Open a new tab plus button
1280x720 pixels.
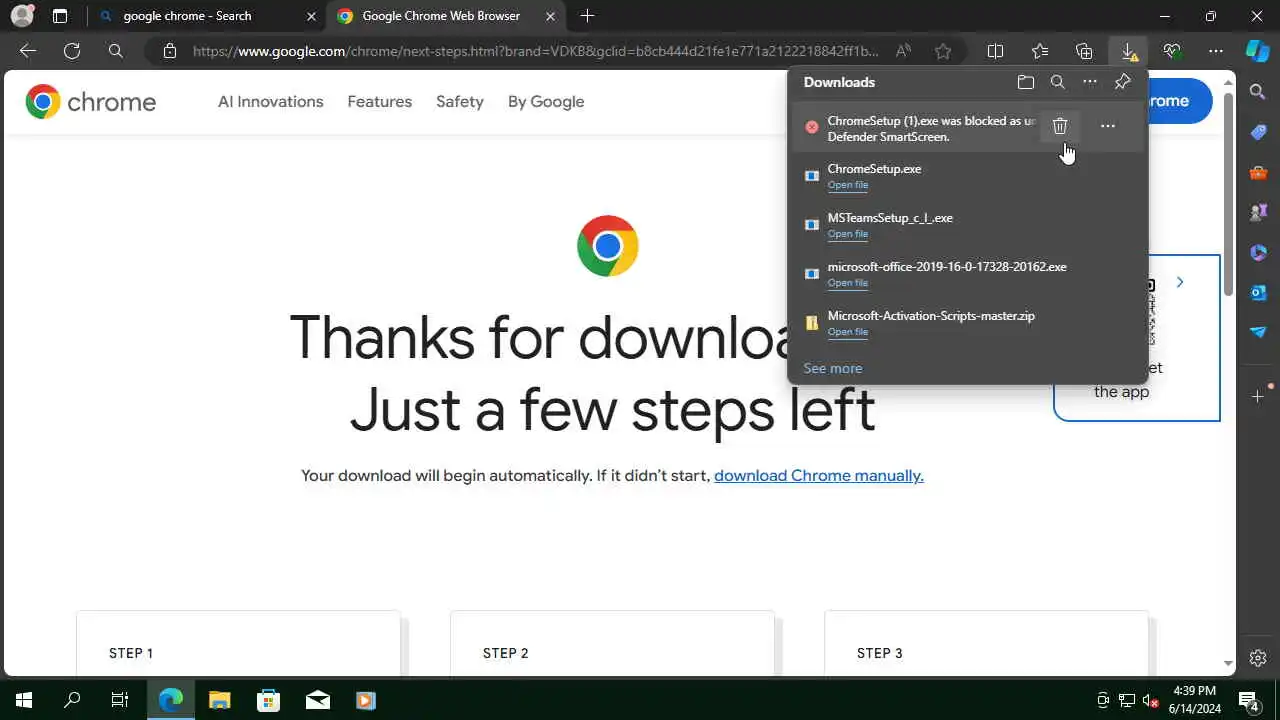(x=587, y=16)
